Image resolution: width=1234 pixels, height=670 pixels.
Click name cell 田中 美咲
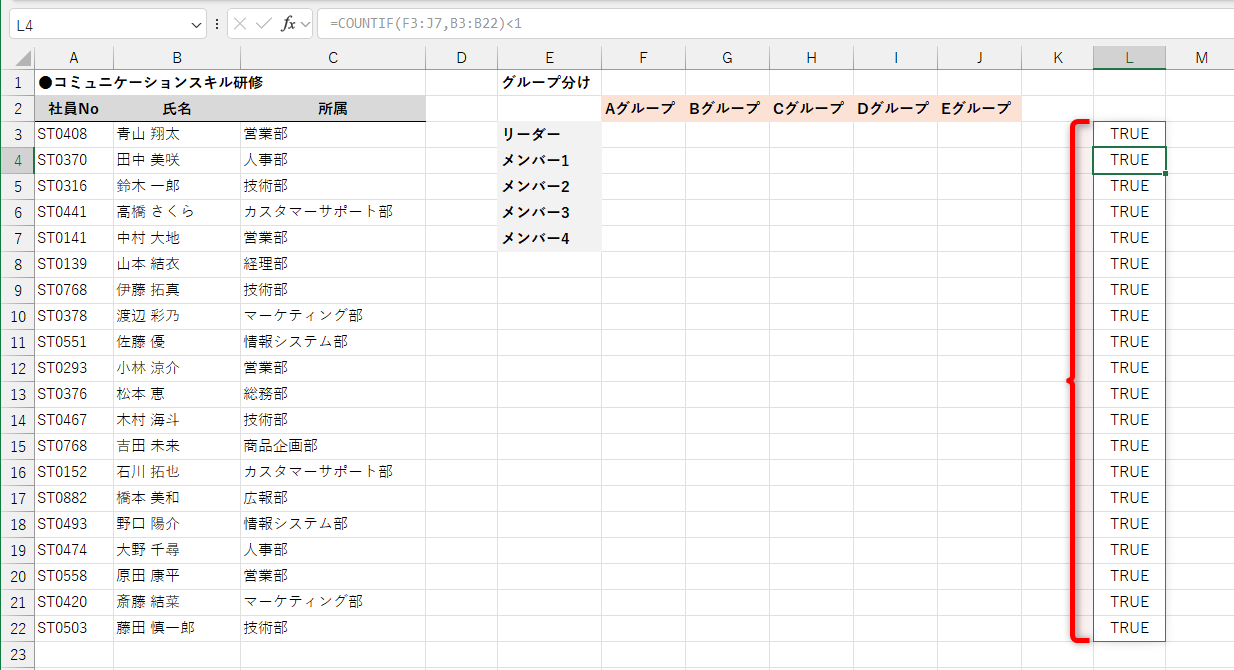pos(177,160)
